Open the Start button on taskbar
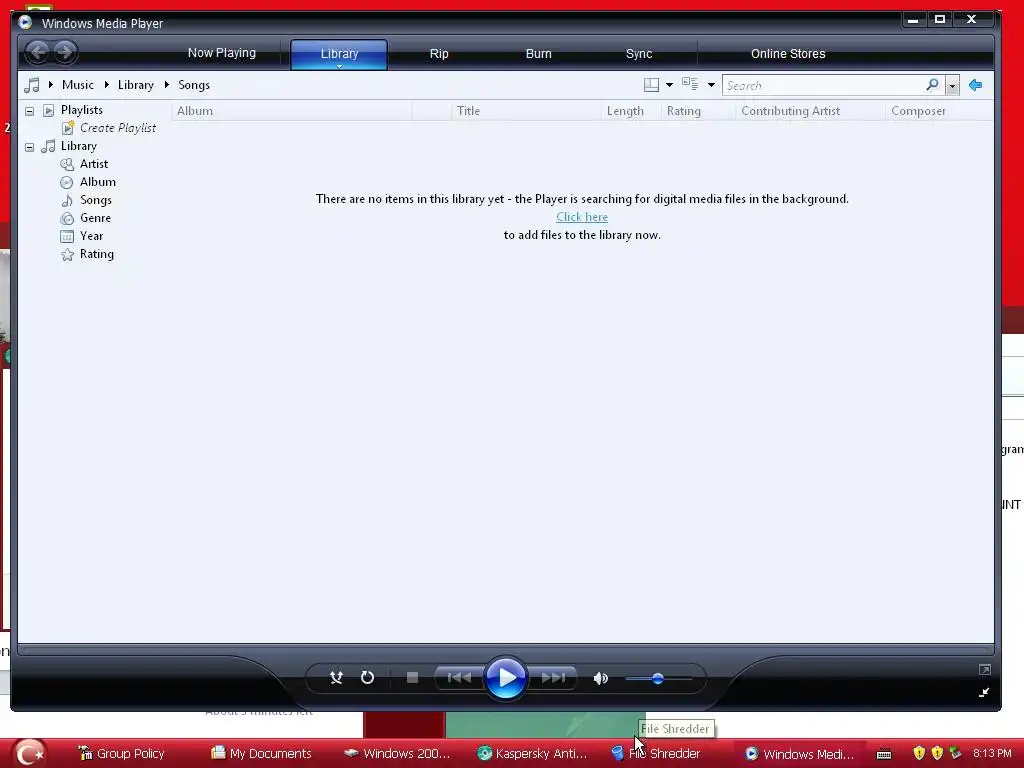 [x=28, y=753]
